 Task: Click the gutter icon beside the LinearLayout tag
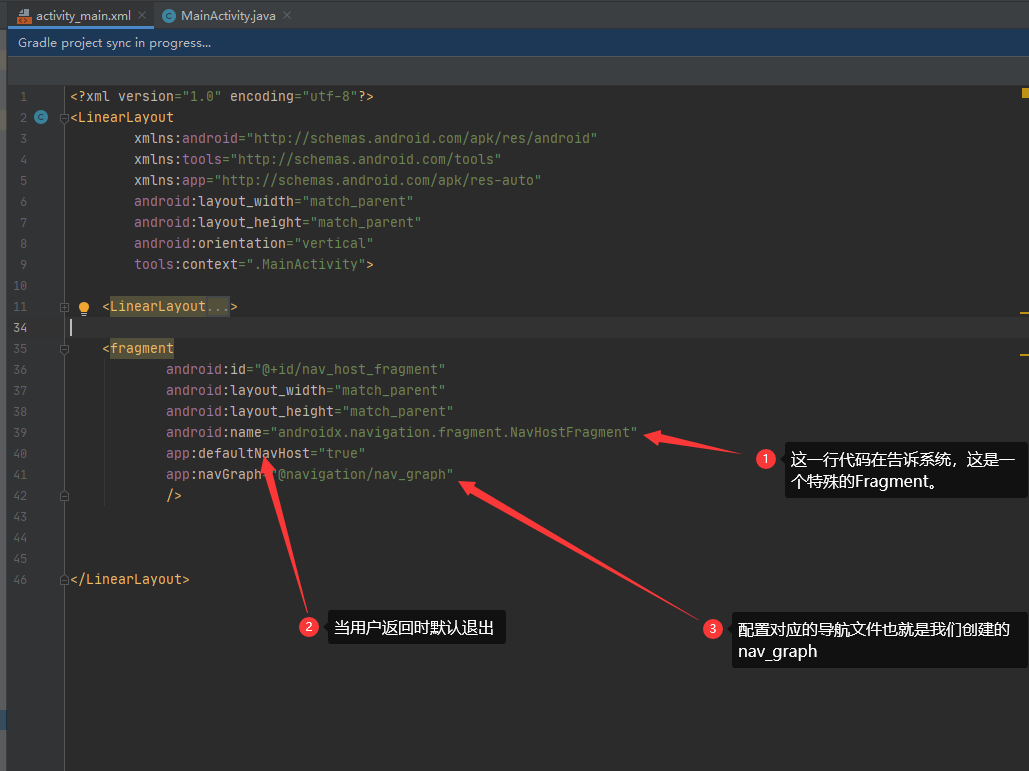point(40,117)
